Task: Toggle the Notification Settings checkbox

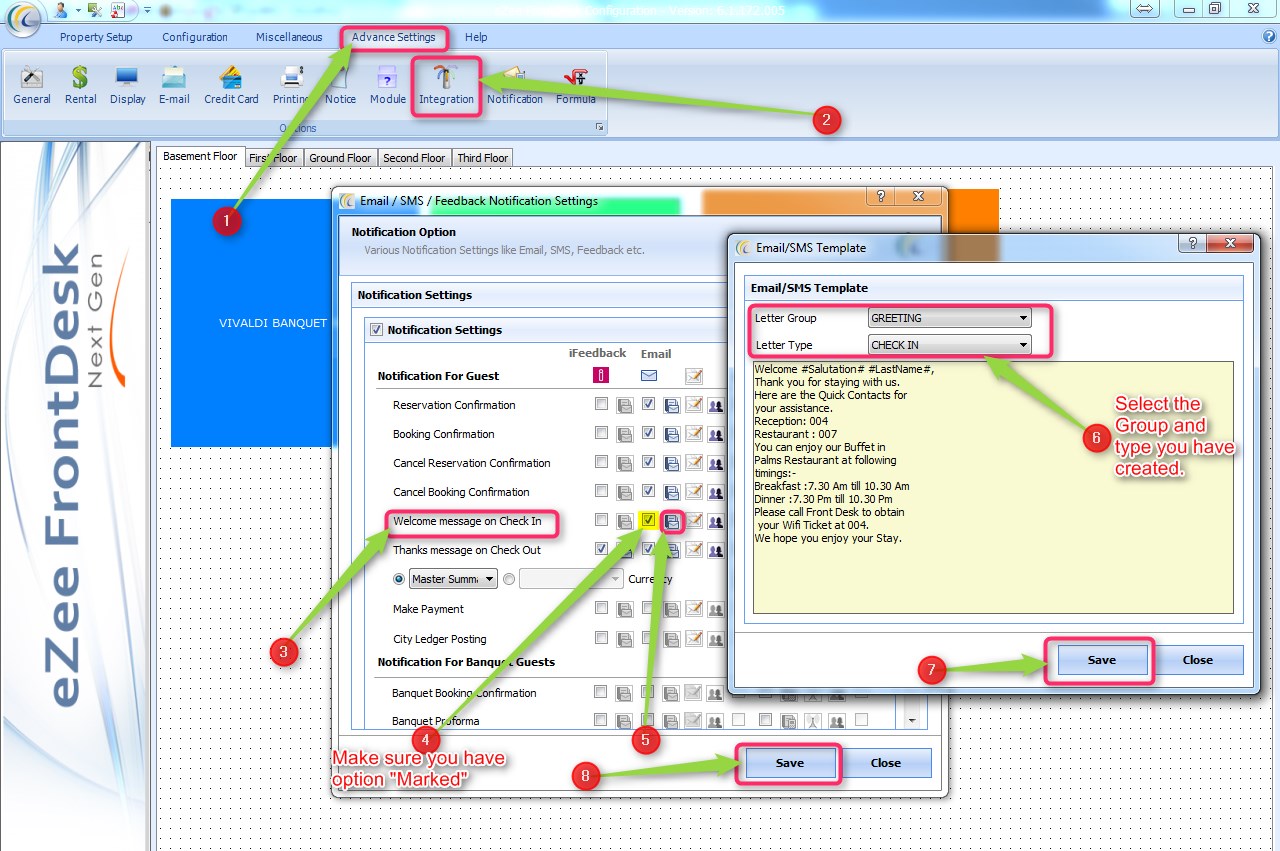Action: click(377, 330)
